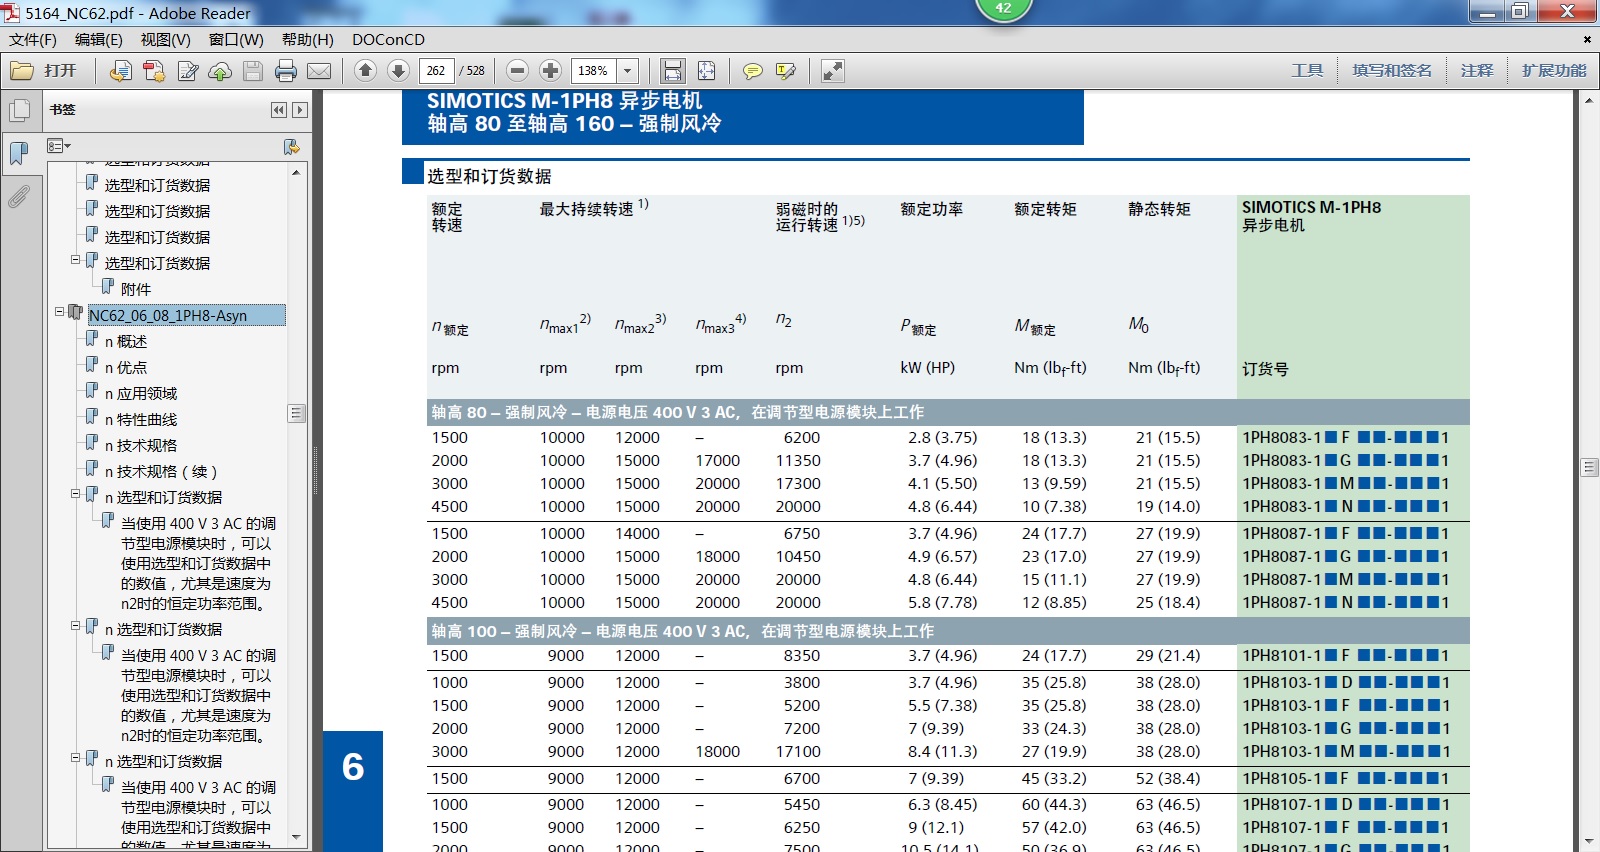1600x852 pixels.
Task: Click the order number starting with 1PH8105-1
Action: point(1345,779)
